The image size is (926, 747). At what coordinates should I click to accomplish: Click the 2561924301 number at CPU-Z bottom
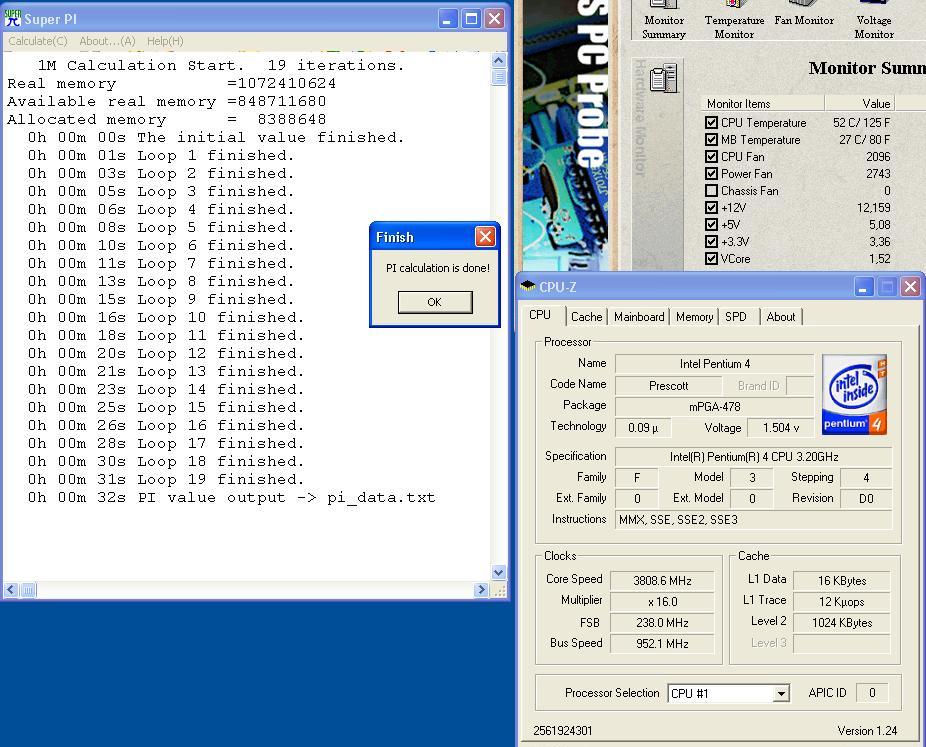(x=562, y=730)
